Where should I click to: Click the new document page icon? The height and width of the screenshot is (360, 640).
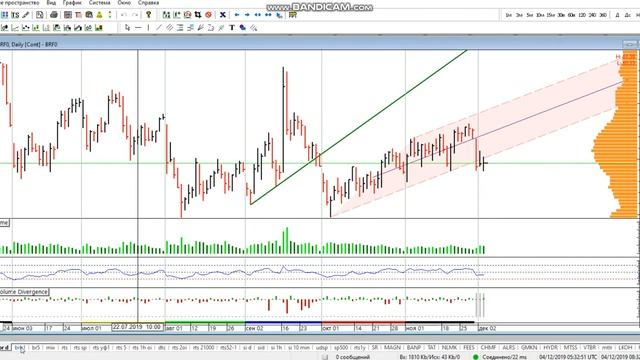point(40,15)
